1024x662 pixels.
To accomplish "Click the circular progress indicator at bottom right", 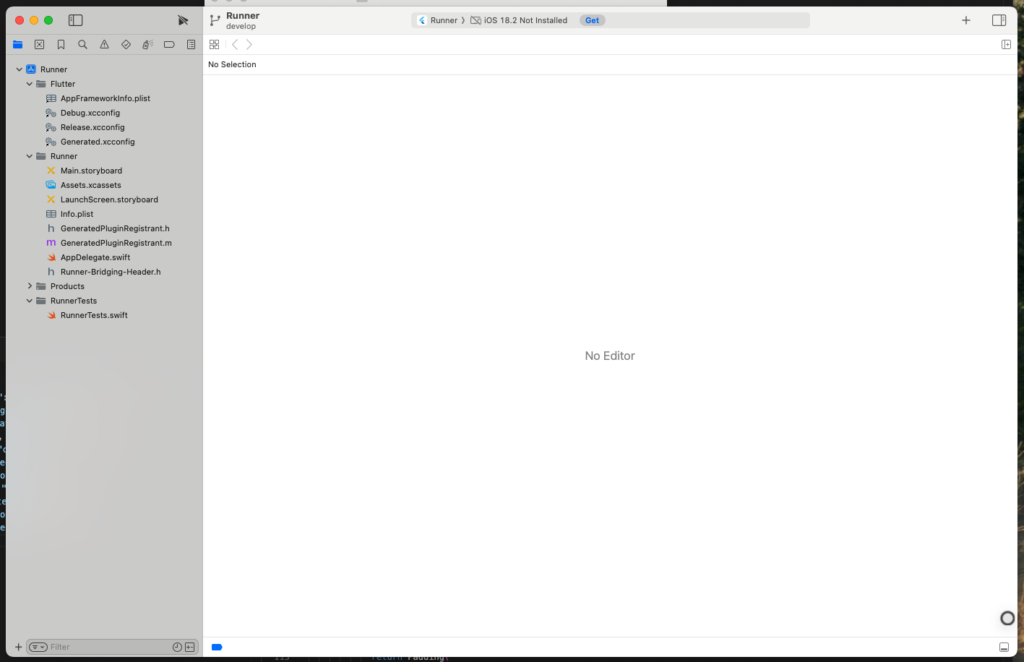I will (x=1007, y=618).
